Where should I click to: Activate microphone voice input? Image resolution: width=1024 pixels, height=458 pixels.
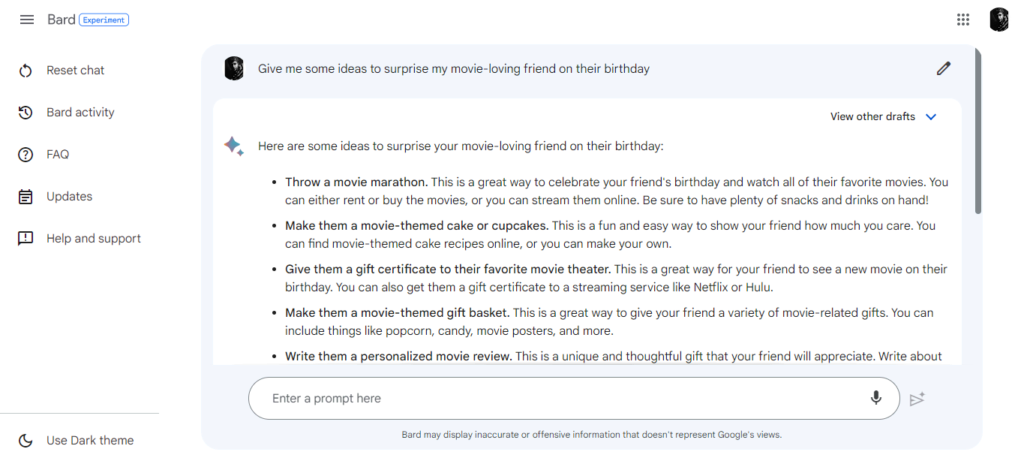[876, 398]
